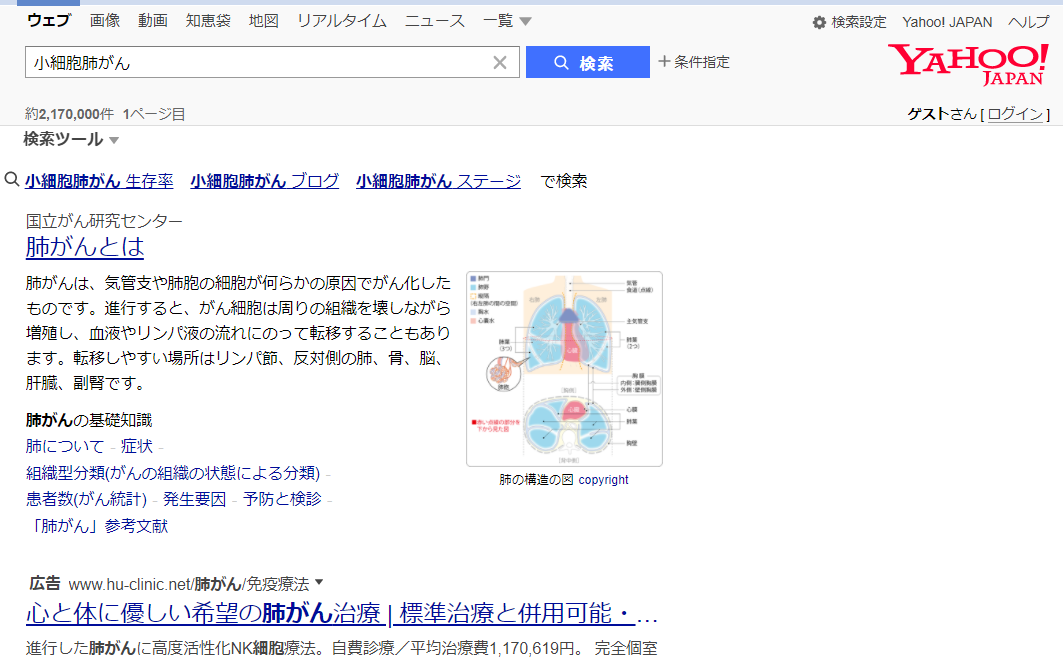Expand the 一覧 dropdown menu

click(507, 21)
